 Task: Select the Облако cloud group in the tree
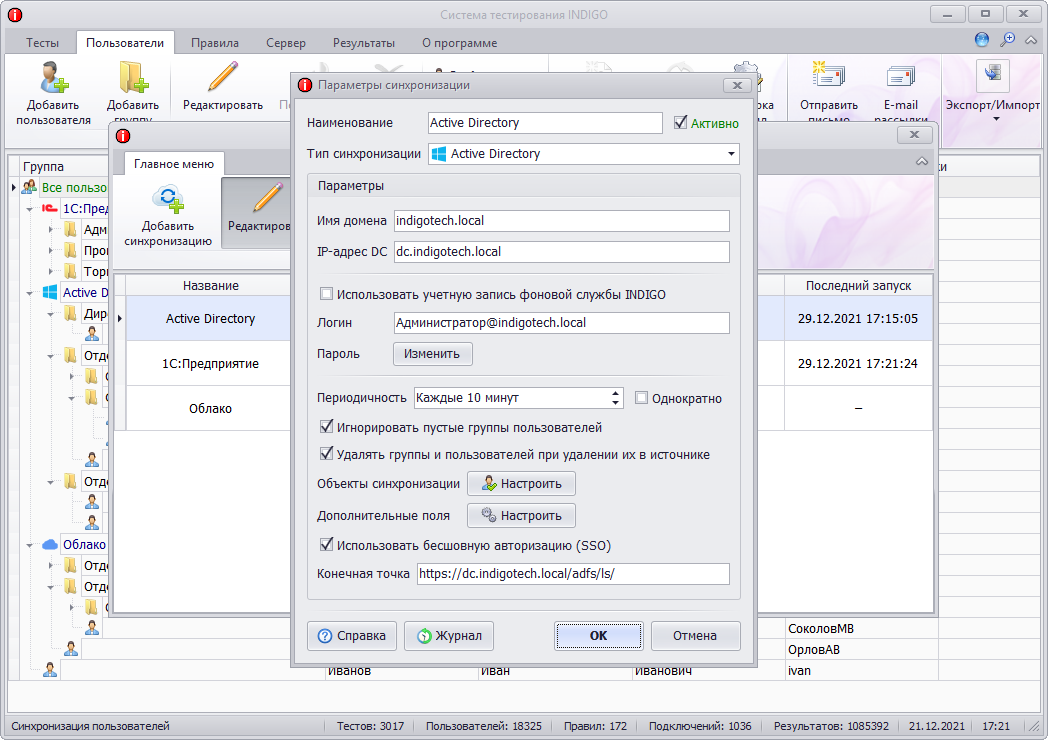[x=84, y=544]
